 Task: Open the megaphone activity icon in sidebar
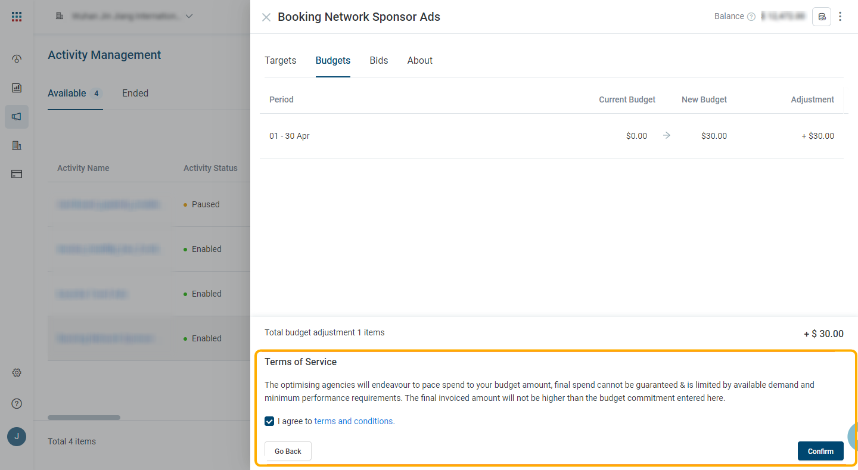point(17,116)
